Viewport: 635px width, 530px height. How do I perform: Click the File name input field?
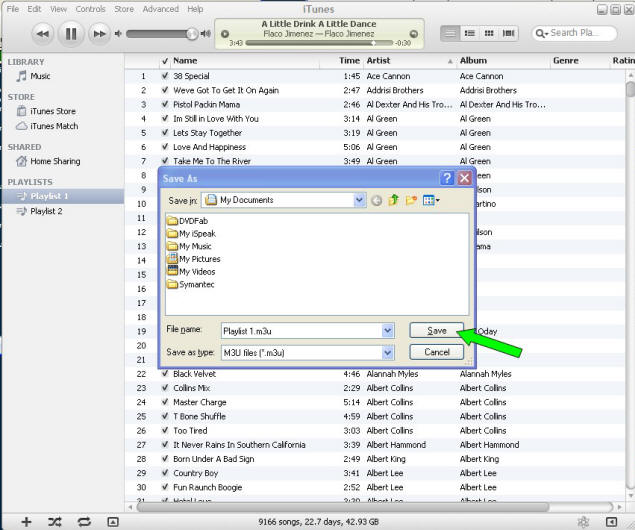pyautogui.click(x=302, y=331)
